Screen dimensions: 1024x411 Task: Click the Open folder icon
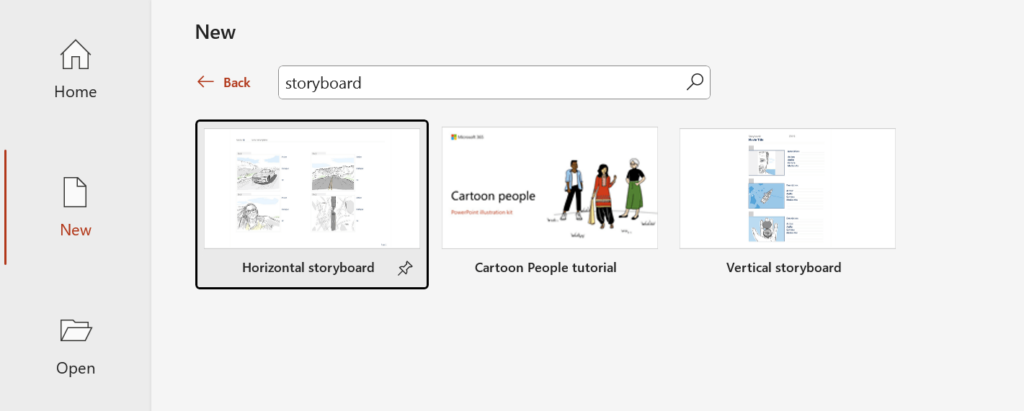click(x=76, y=330)
